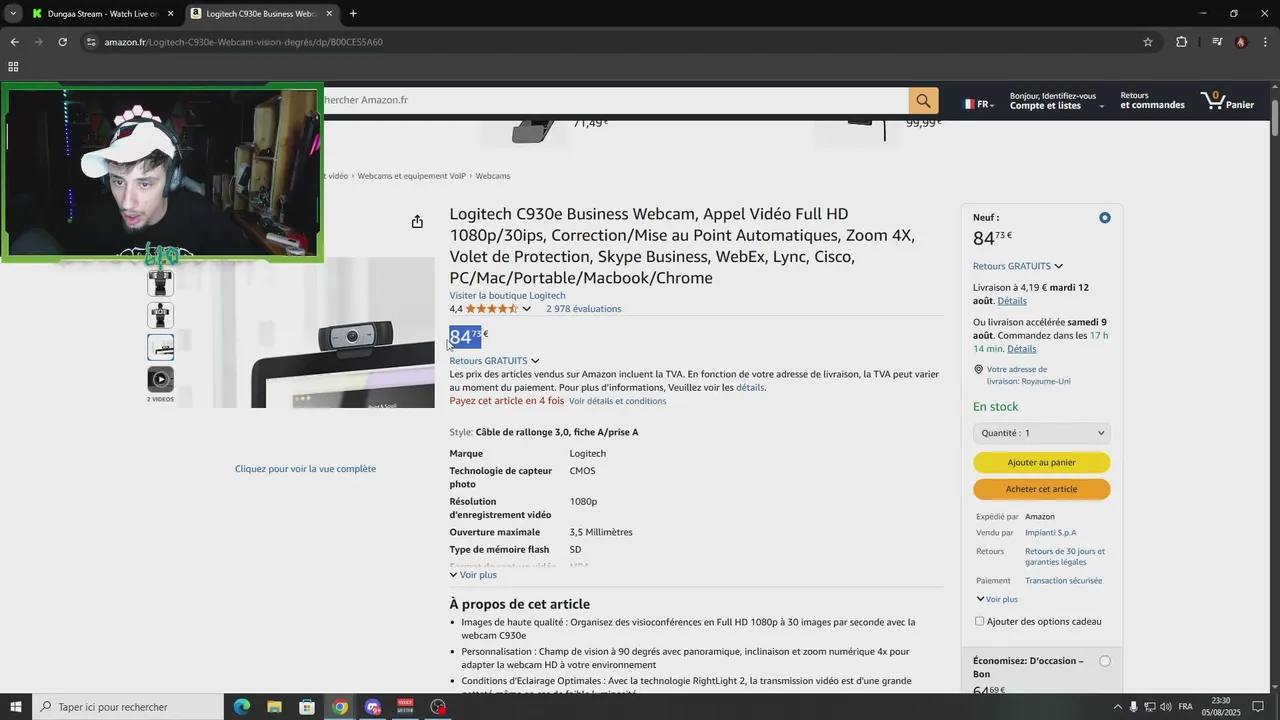Image resolution: width=1280 pixels, height=720 pixels.
Task: Select the D'occasion – Bon radio button
Action: (x=1105, y=661)
